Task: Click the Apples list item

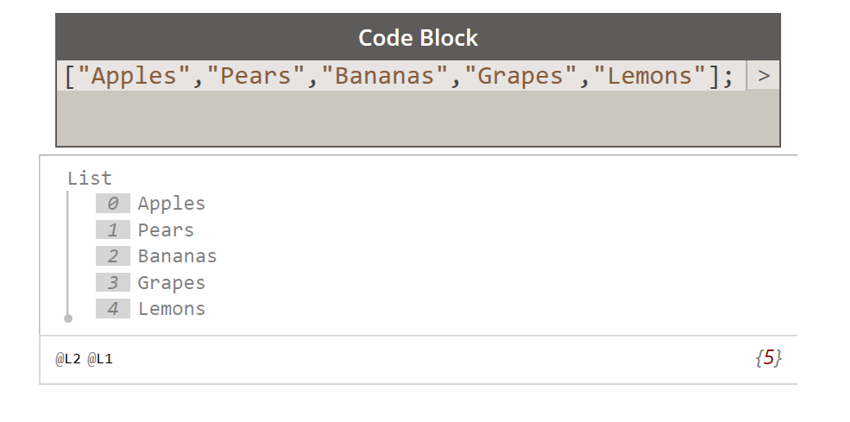Action: pyautogui.click(x=172, y=204)
